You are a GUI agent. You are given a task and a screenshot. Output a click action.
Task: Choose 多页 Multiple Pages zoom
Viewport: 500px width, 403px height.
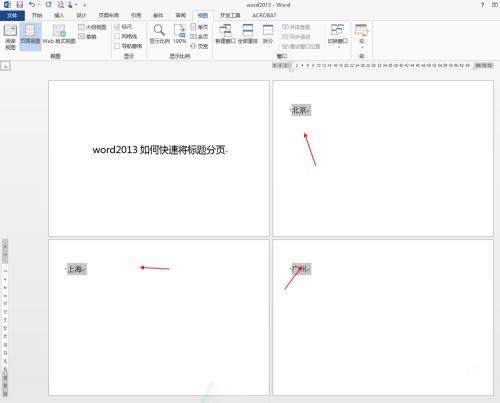(x=199, y=36)
